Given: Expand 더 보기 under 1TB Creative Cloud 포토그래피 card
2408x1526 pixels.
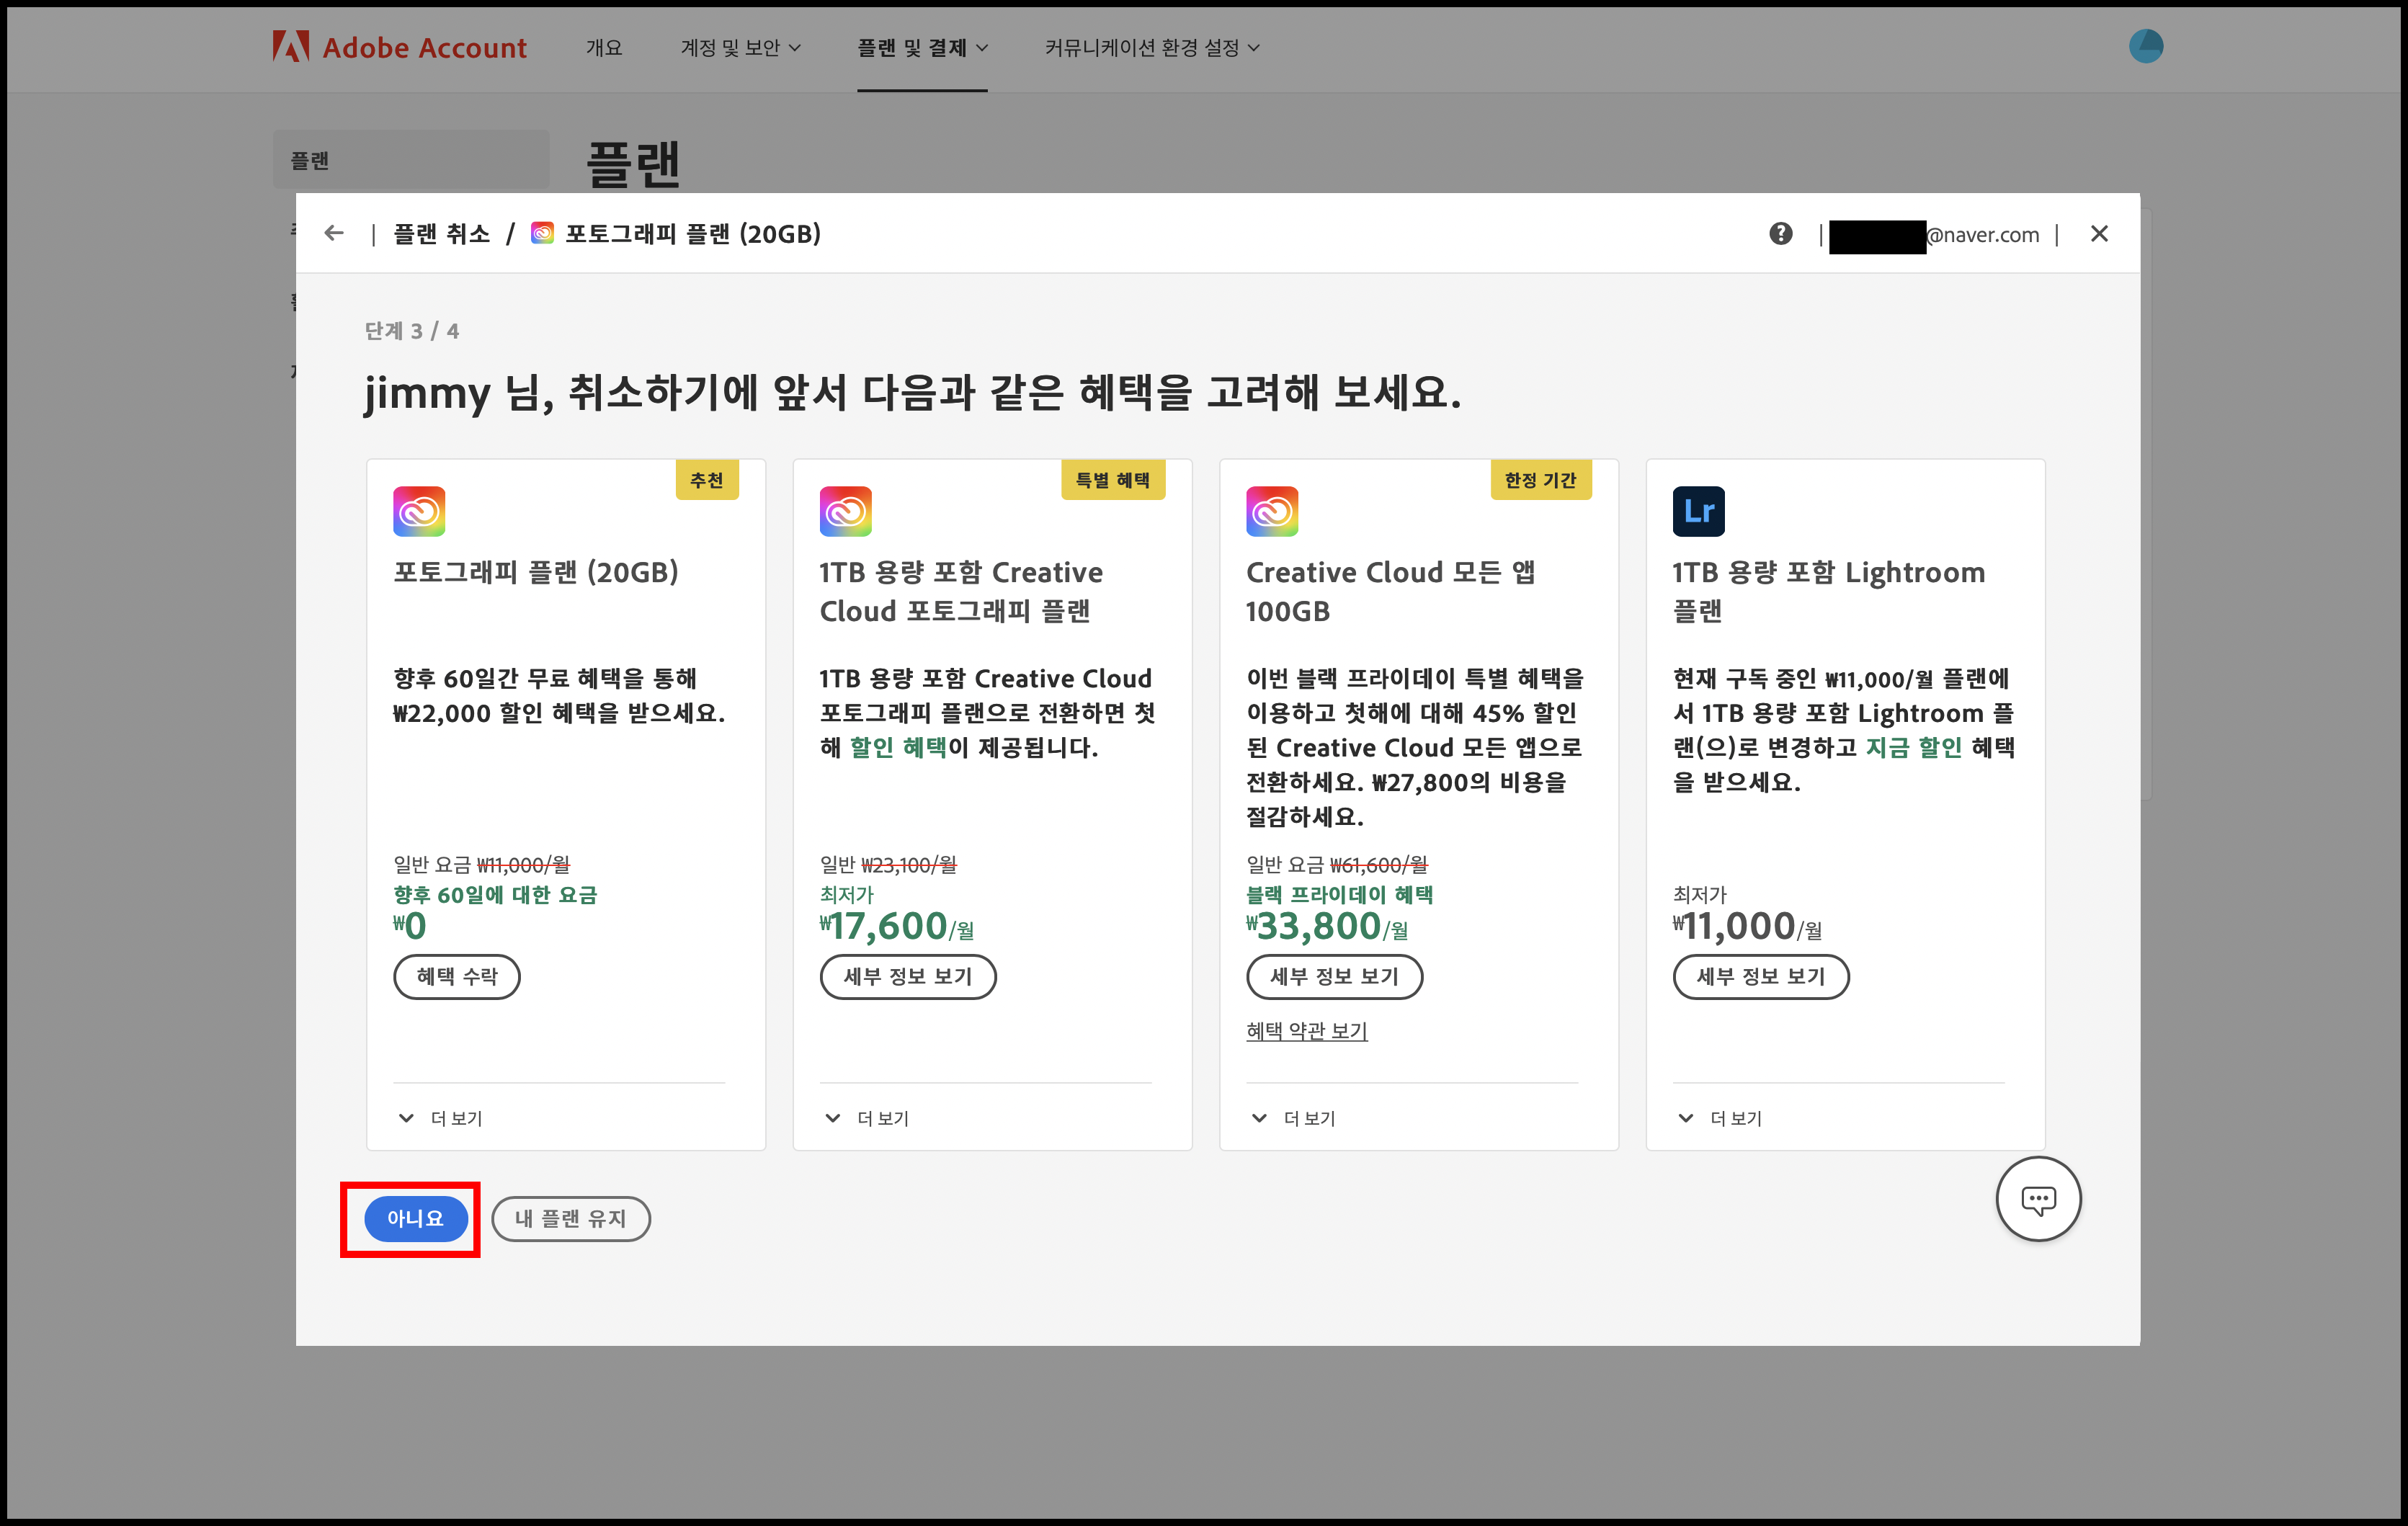Looking at the screenshot, I should coord(867,1118).
